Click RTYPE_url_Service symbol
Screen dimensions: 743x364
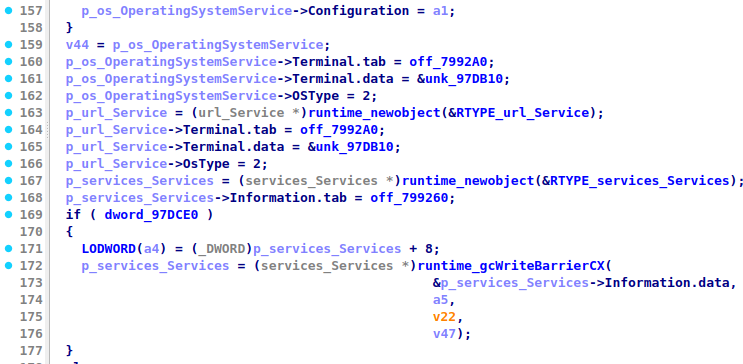click(x=538, y=113)
